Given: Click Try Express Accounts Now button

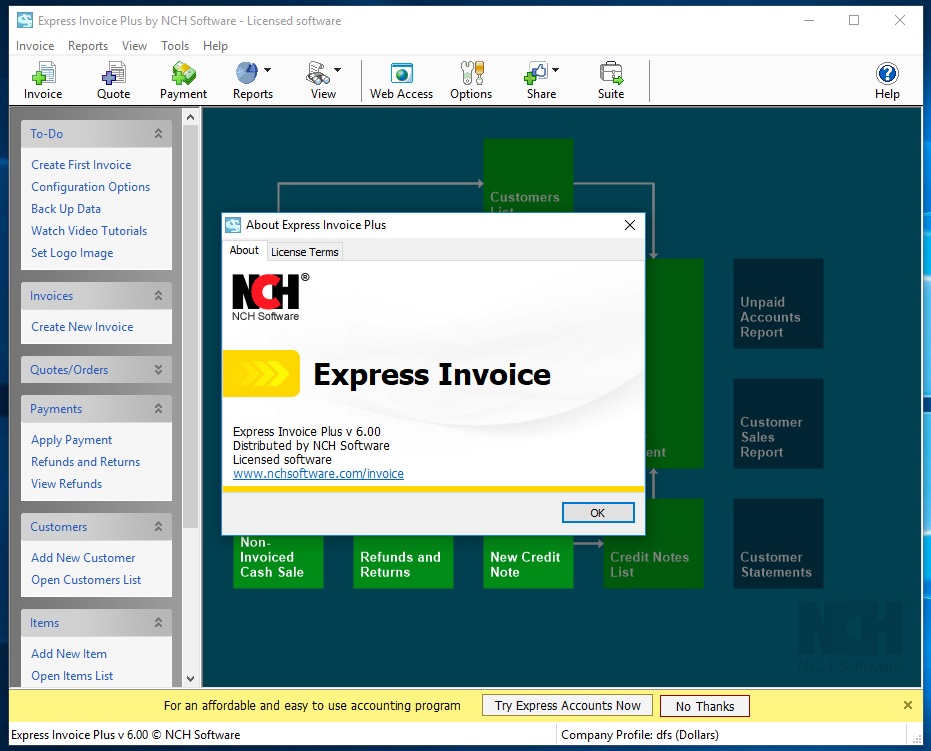Looking at the screenshot, I should (x=568, y=706).
